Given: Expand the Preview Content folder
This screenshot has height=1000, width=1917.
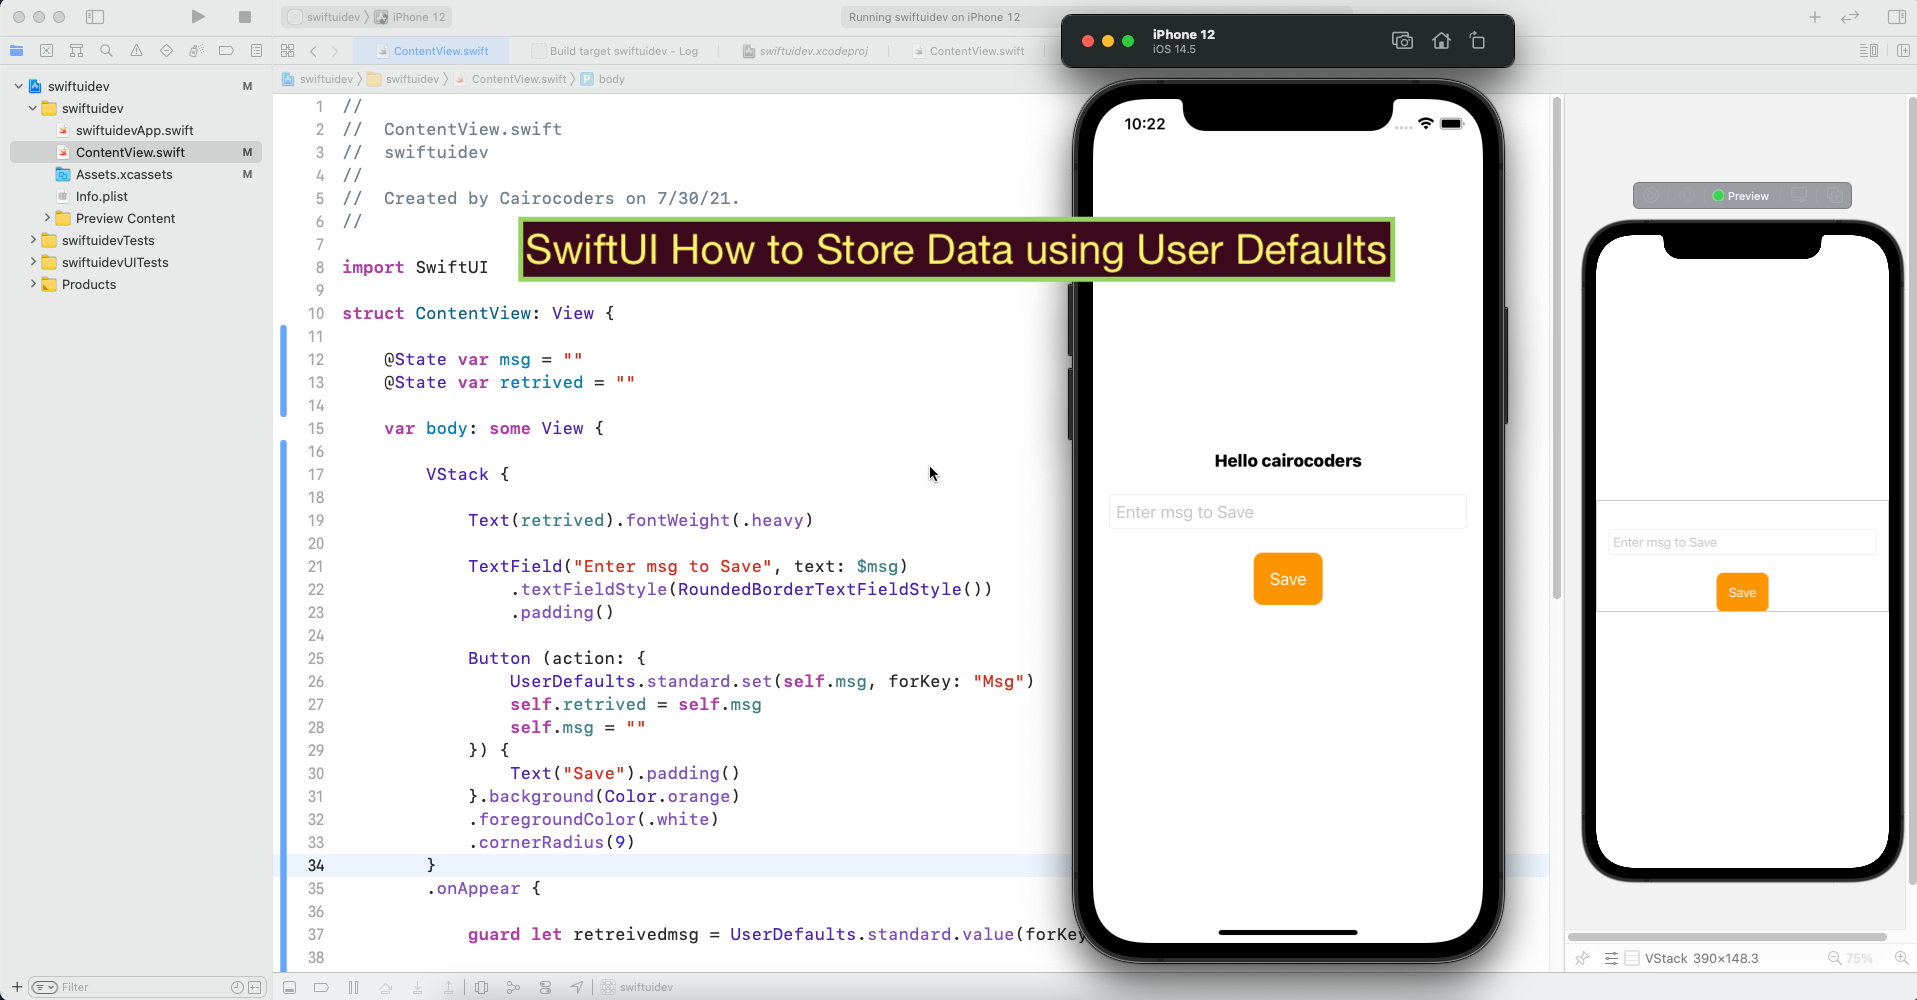Looking at the screenshot, I should pos(46,218).
